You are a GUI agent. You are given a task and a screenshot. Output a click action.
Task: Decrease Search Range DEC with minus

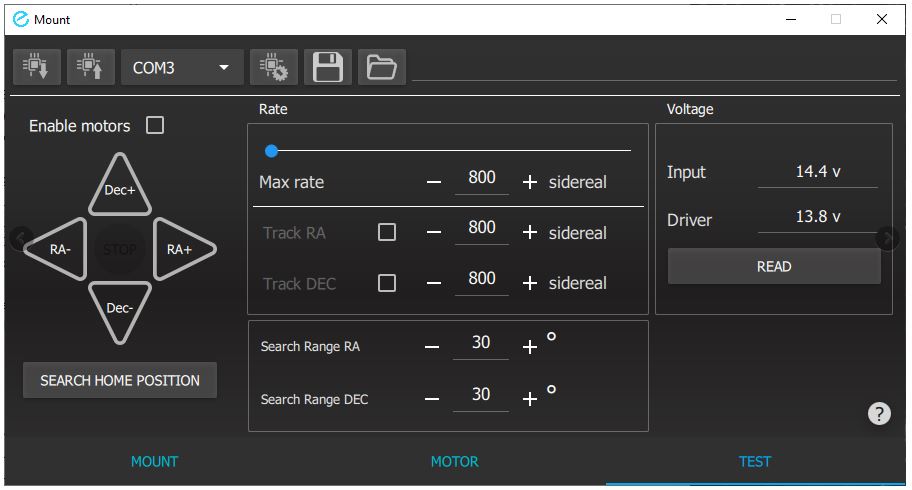pyautogui.click(x=432, y=399)
